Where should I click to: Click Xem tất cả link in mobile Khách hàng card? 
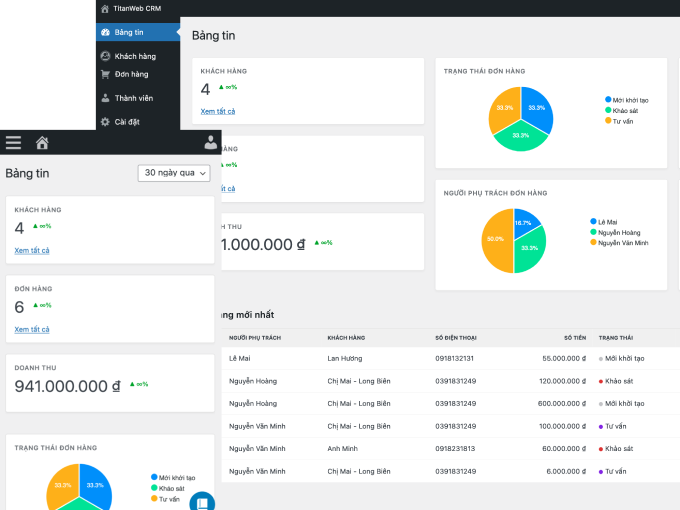(x=32, y=251)
